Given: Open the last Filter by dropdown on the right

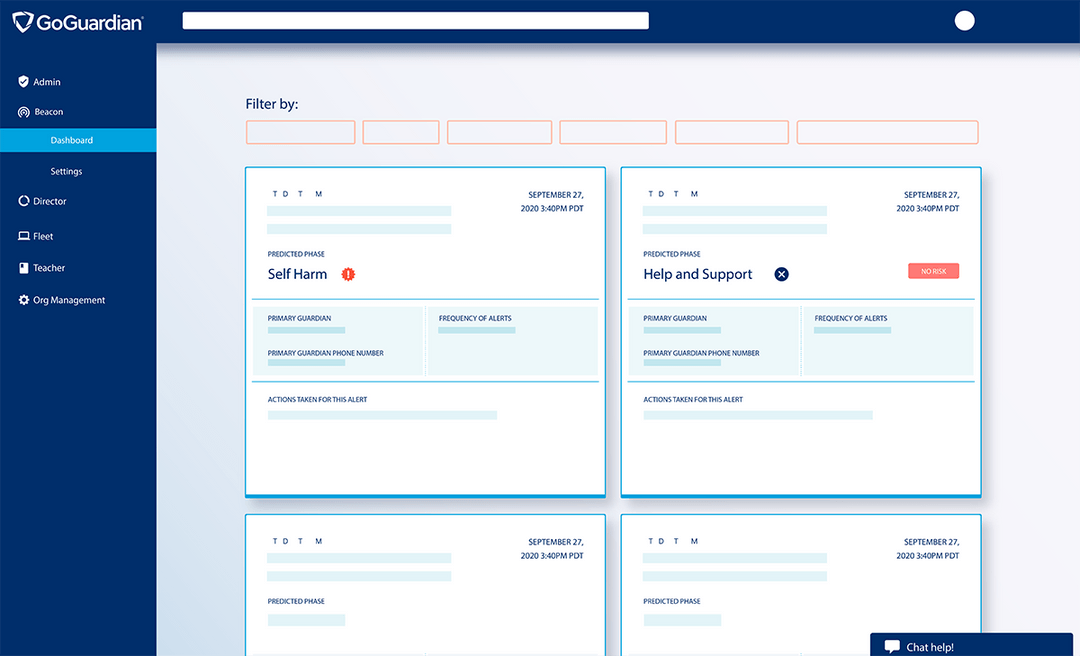Looking at the screenshot, I should 887,131.
